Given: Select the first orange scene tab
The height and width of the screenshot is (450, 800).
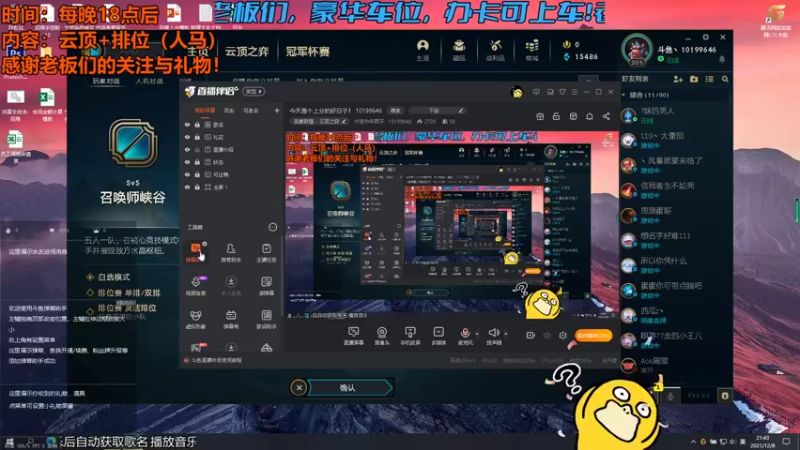Looking at the screenshot, I should point(205,110).
